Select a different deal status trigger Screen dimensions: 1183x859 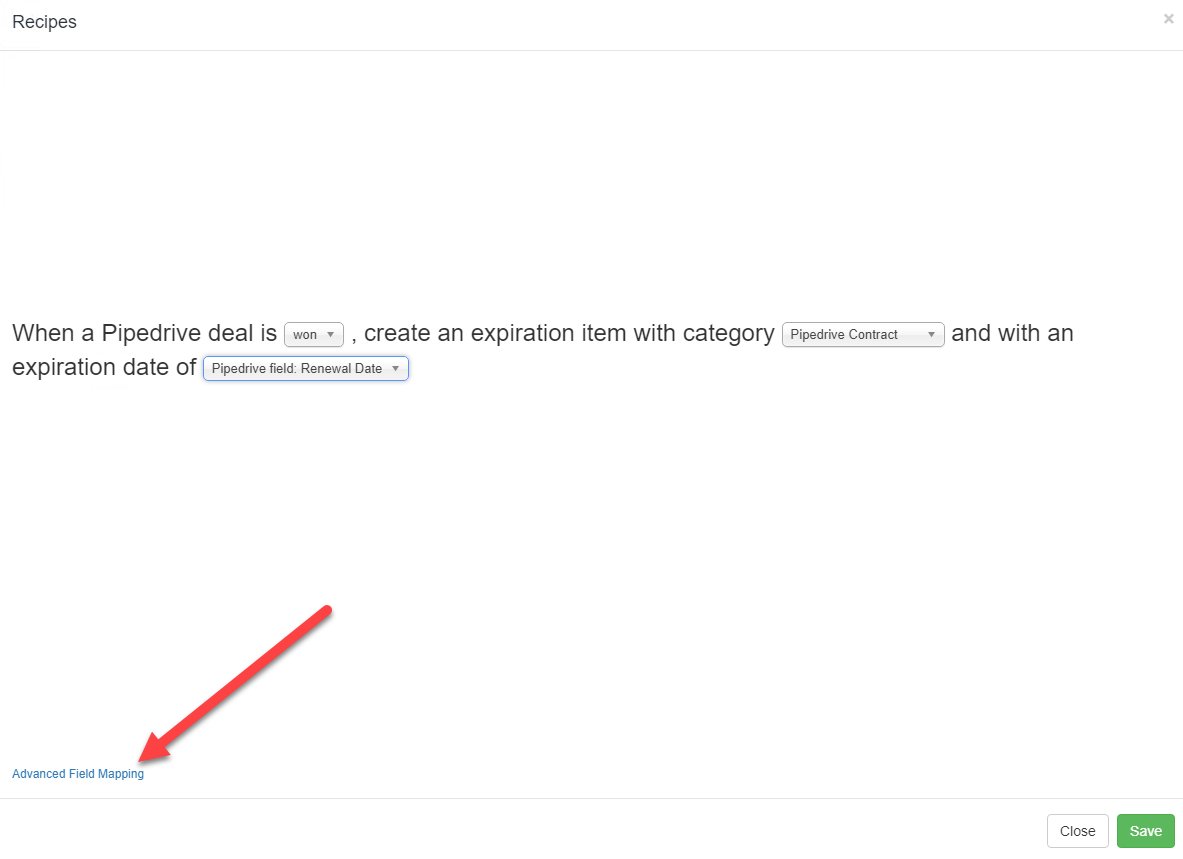click(314, 334)
